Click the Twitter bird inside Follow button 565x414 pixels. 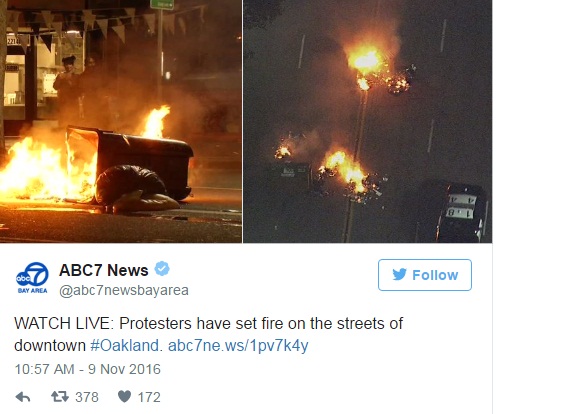coord(399,275)
